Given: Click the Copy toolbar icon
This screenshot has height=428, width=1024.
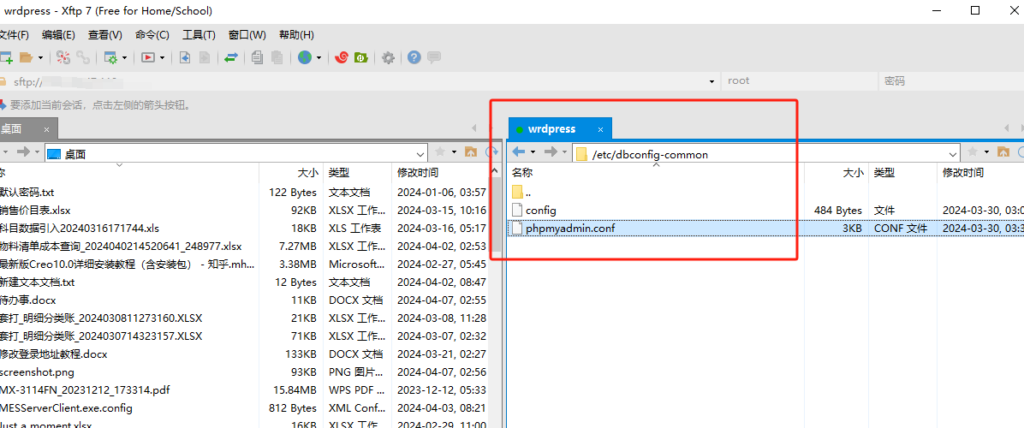Looking at the screenshot, I should coord(257,58).
